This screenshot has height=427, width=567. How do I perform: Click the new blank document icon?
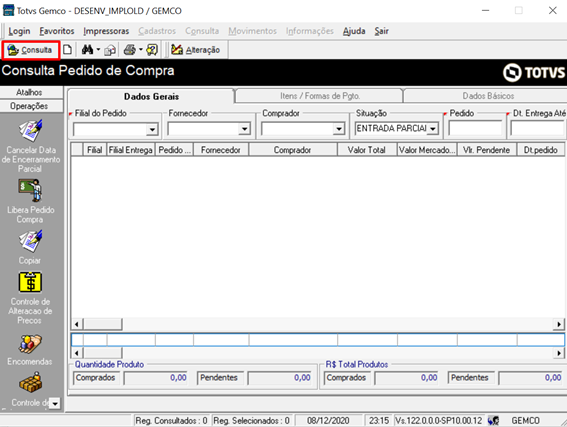tap(68, 50)
